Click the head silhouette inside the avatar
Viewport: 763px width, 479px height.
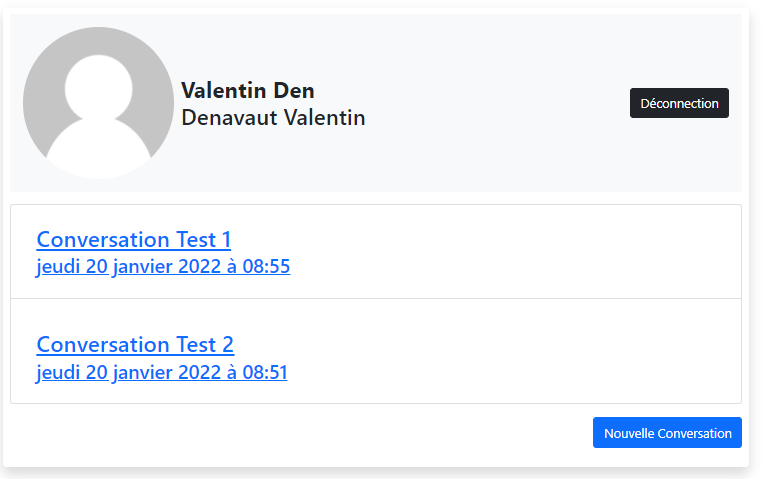(99, 89)
